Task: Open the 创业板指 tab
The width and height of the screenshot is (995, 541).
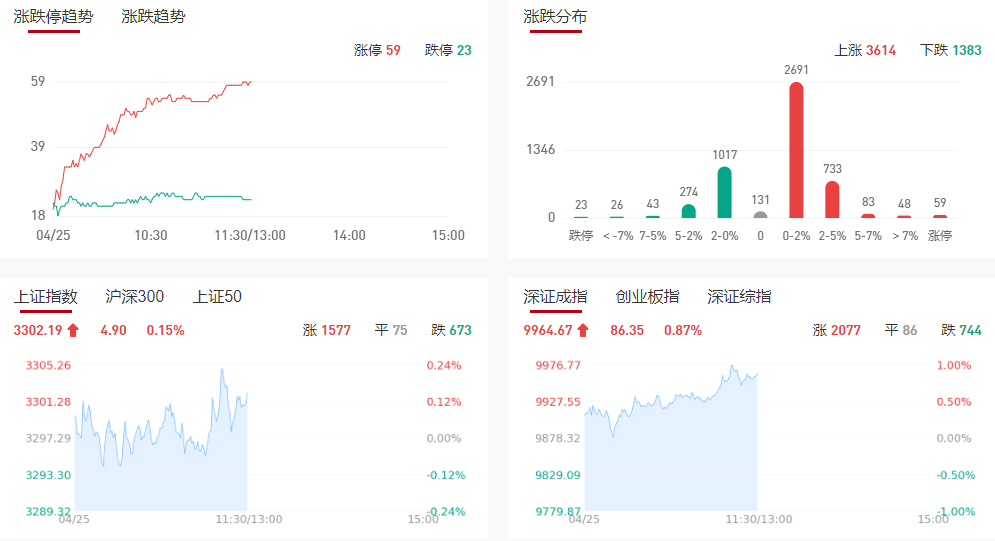Action: 647,296
